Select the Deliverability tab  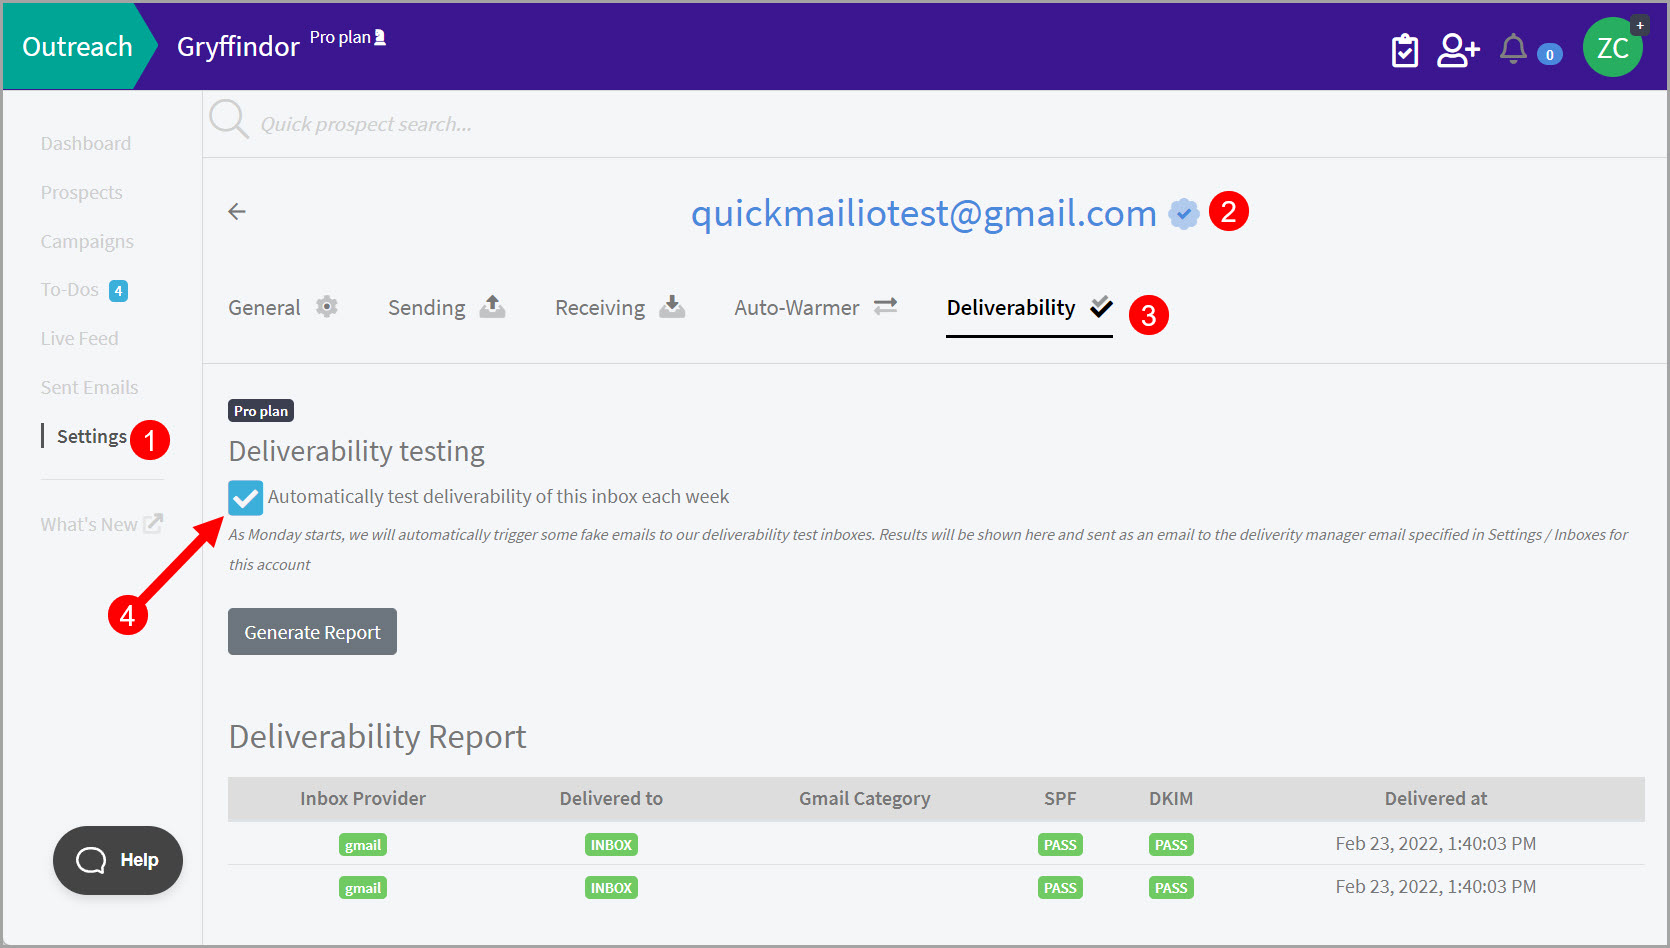point(1030,307)
